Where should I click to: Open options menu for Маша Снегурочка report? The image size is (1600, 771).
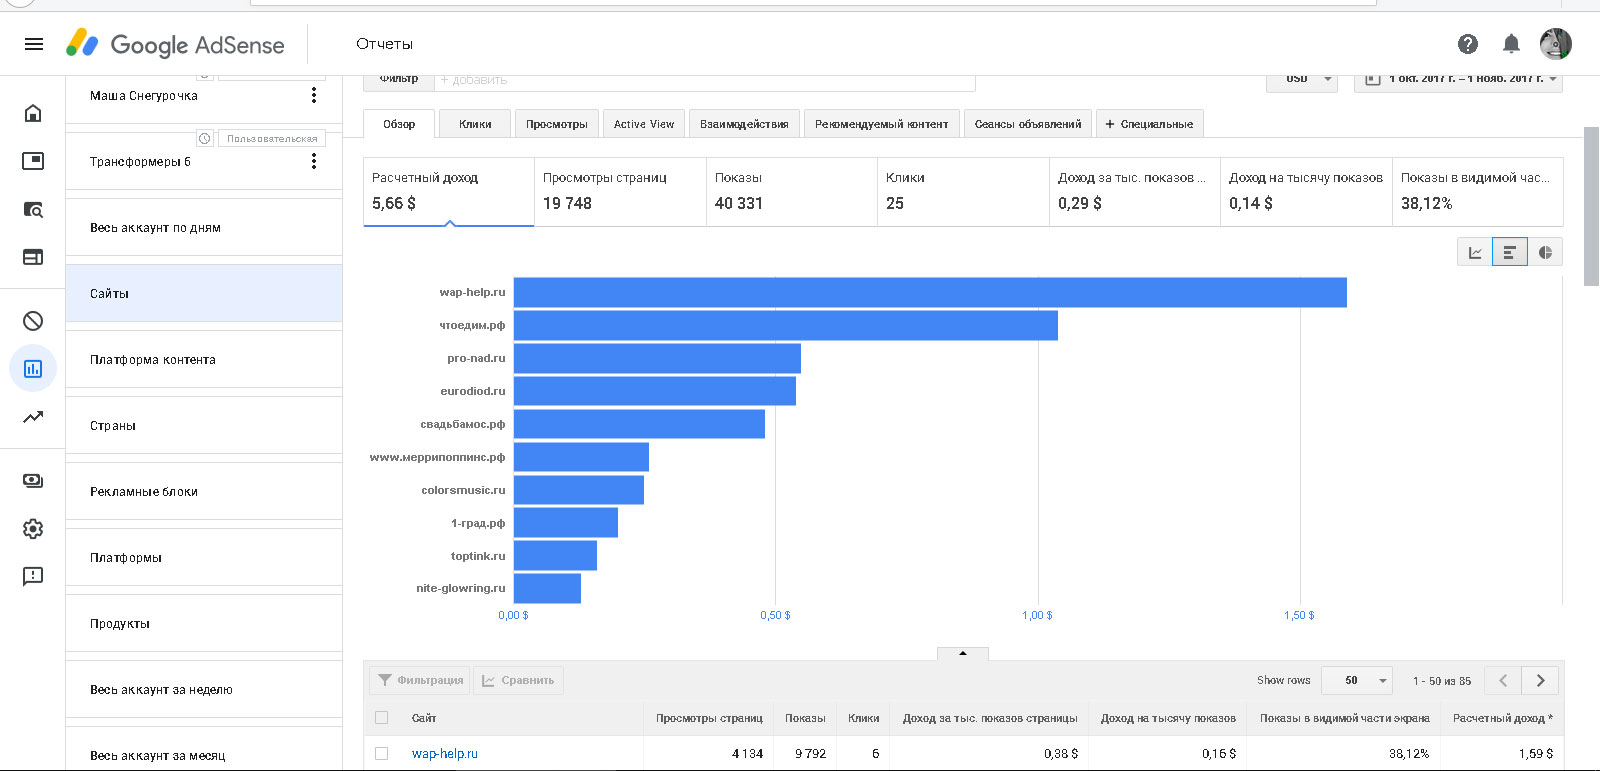(x=314, y=95)
